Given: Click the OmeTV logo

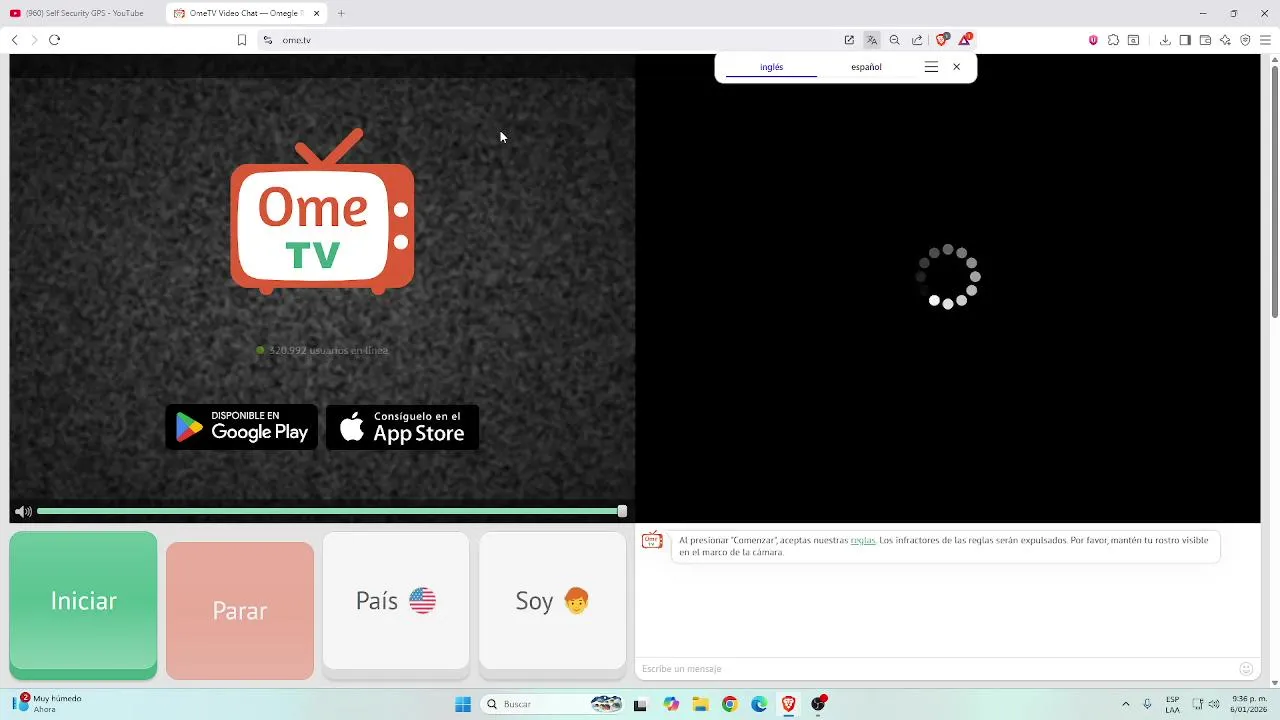Looking at the screenshot, I should [x=322, y=212].
